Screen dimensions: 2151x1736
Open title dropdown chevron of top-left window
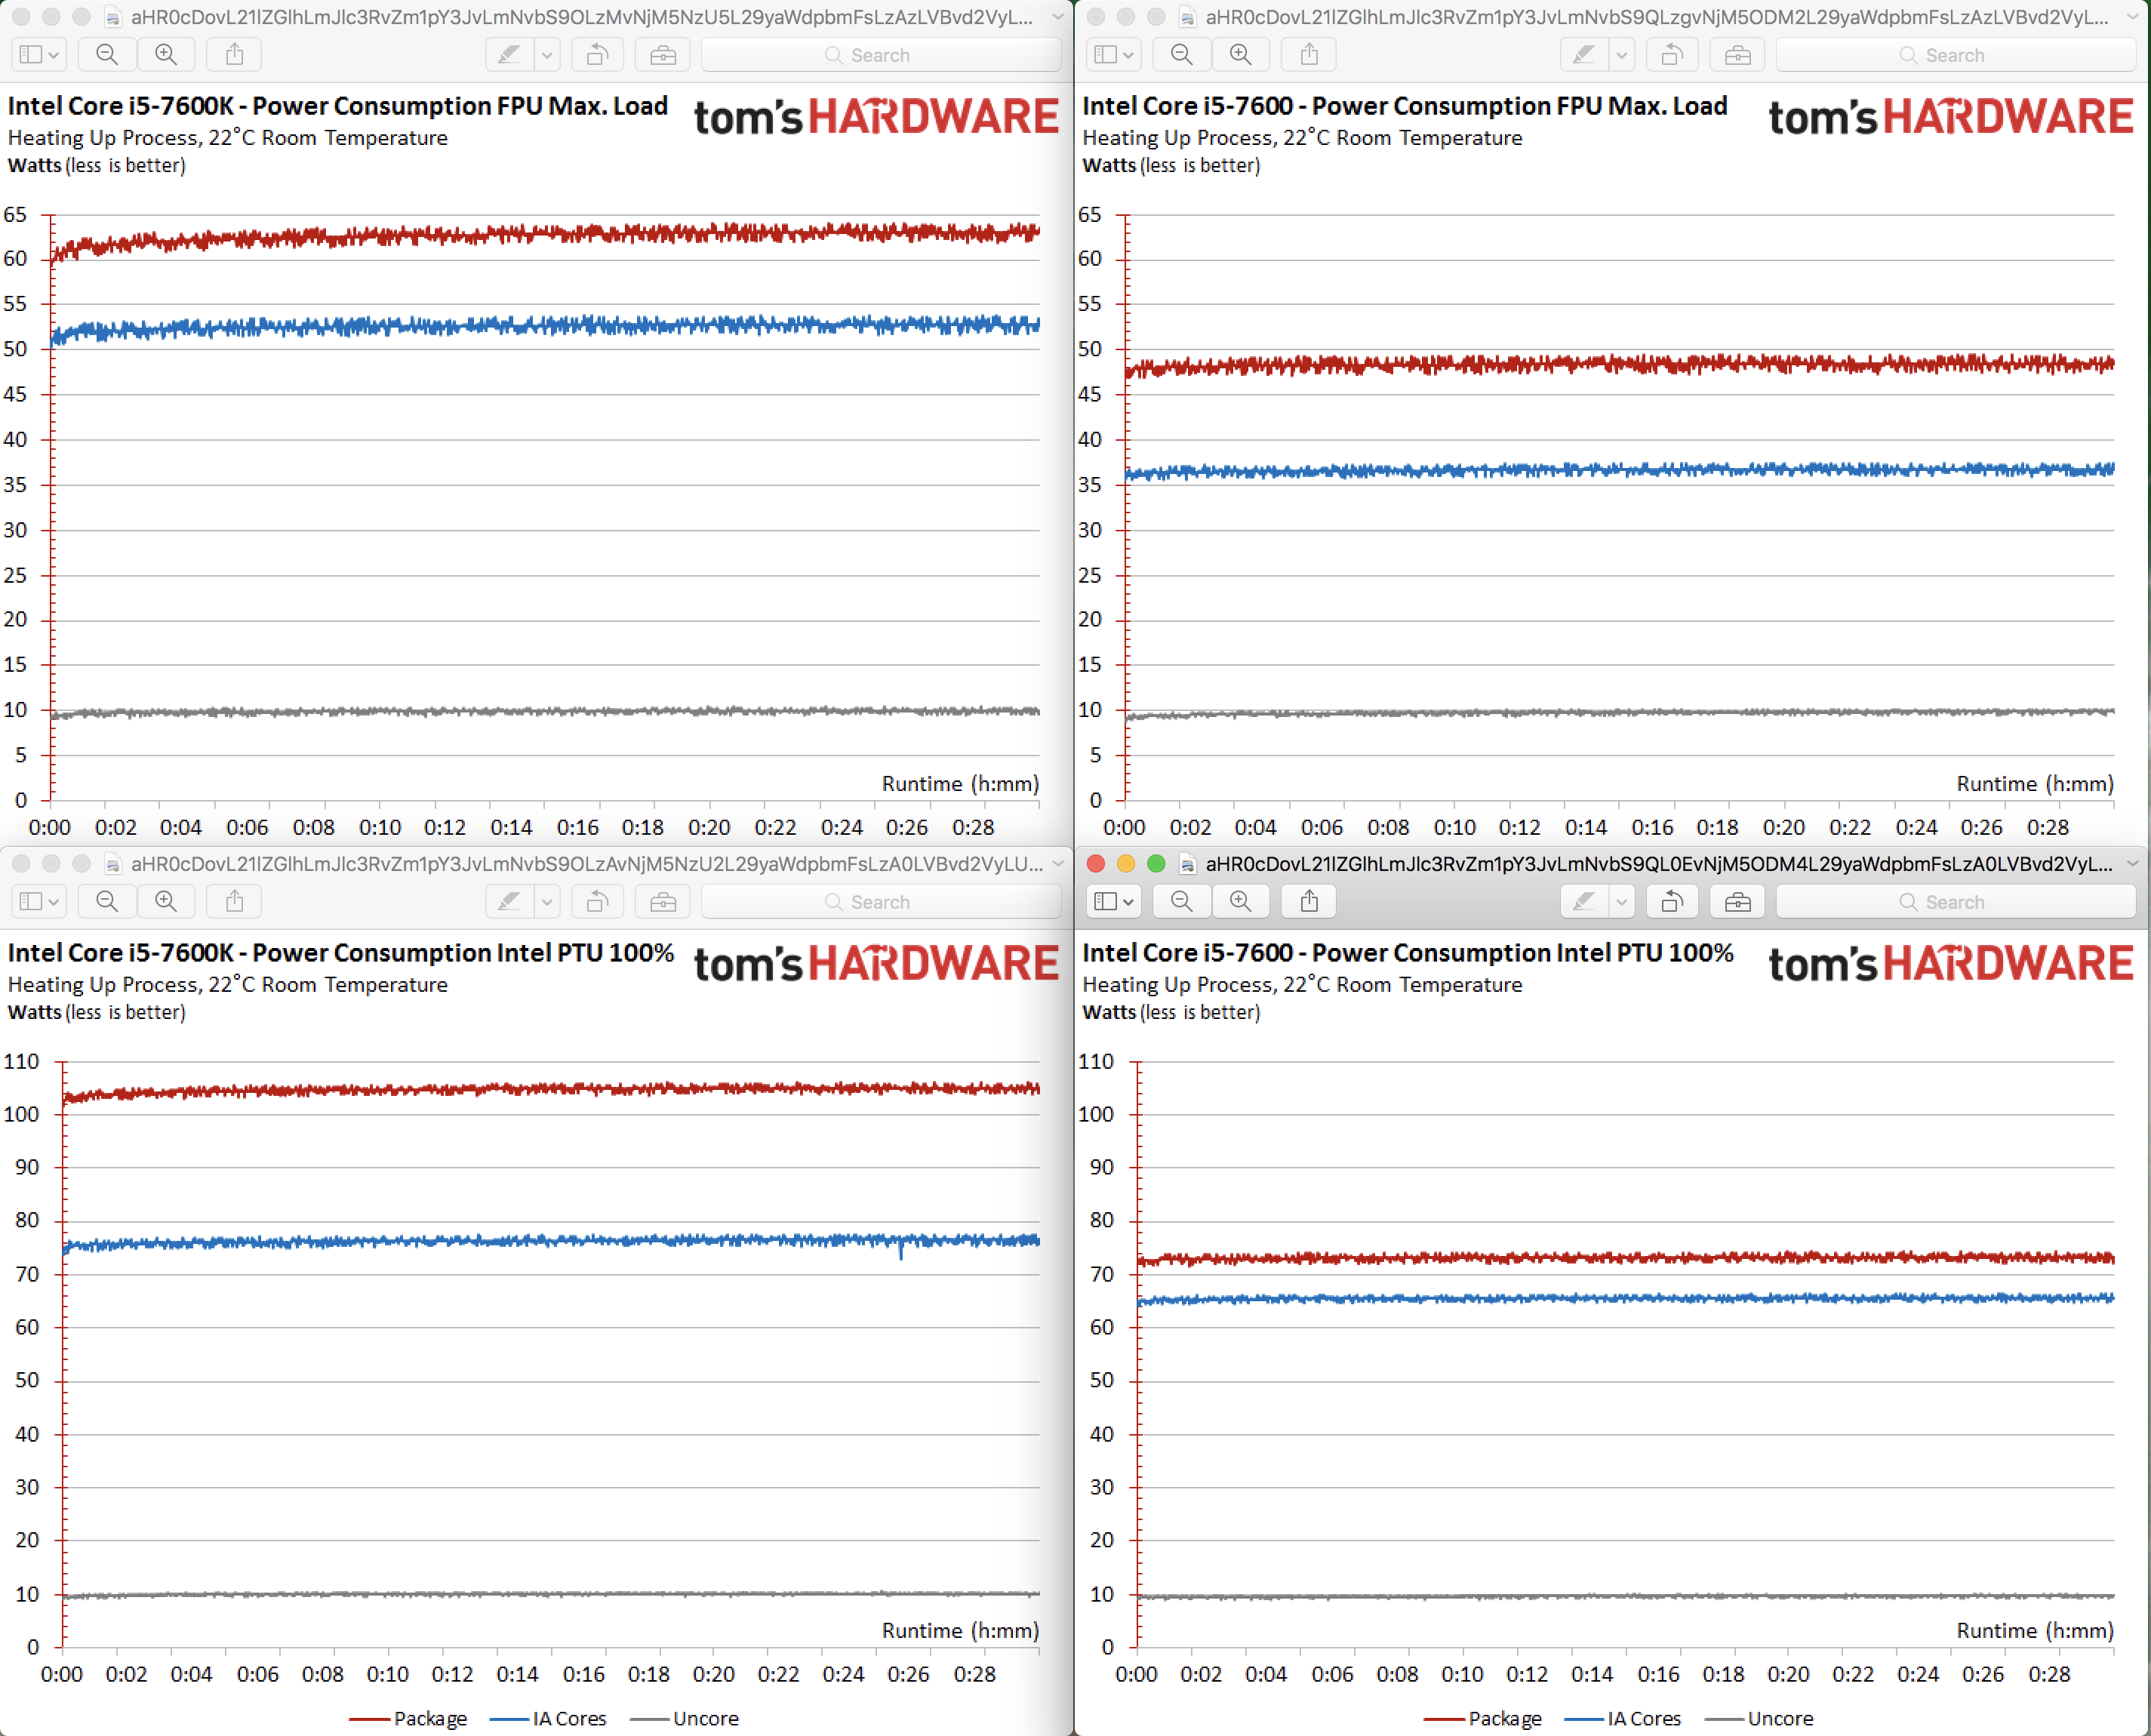1057,17
